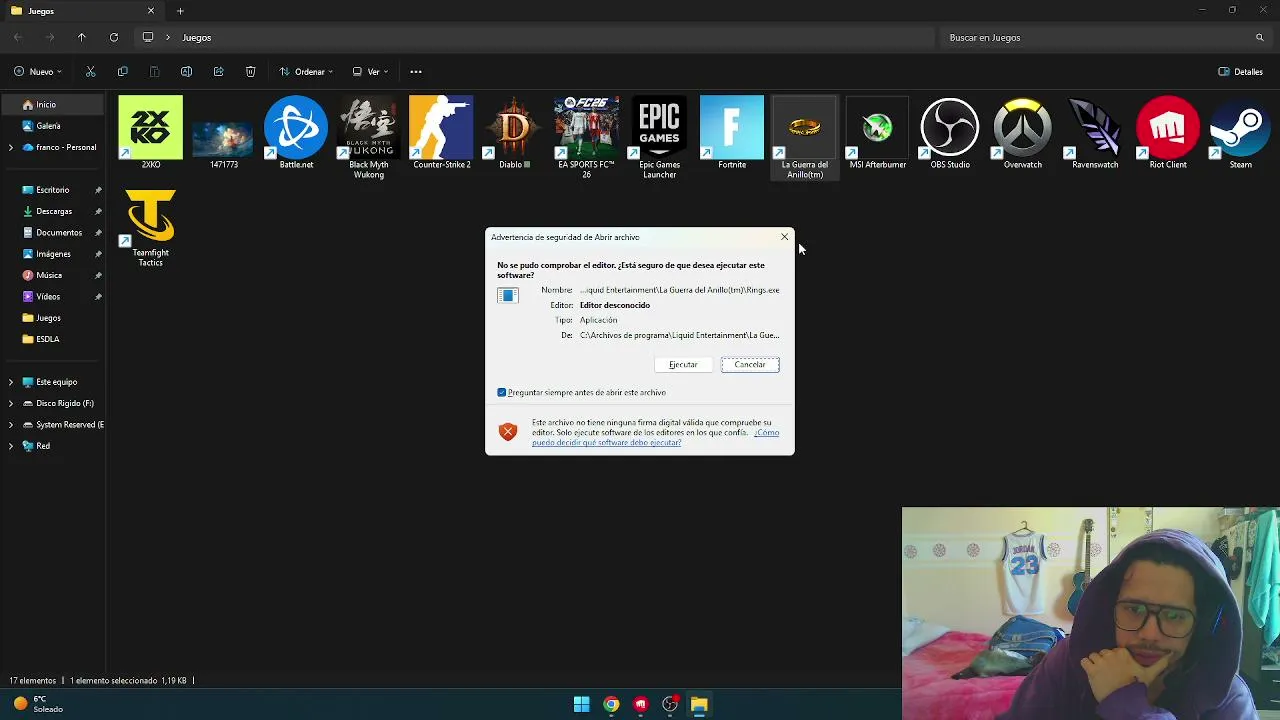Viewport: 1280px width, 720px height.
Task: Refresh the Juegos folder view
Action: coord(114,37)
